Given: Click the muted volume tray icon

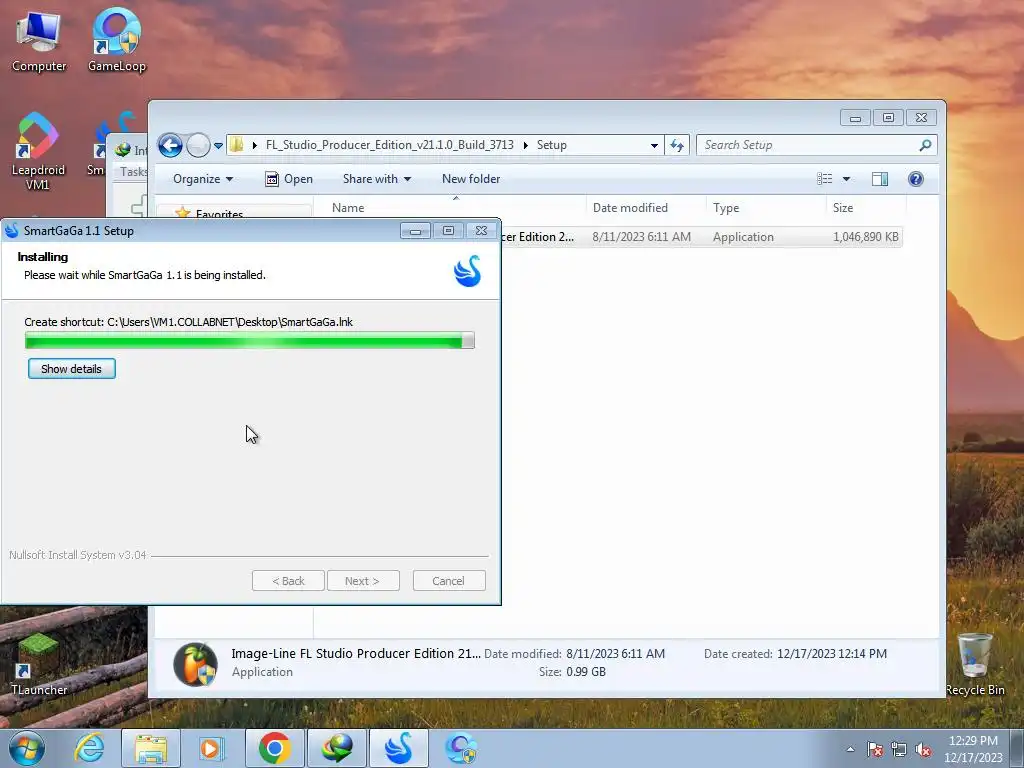Looking at the screenshot, I should coord(923,749).
